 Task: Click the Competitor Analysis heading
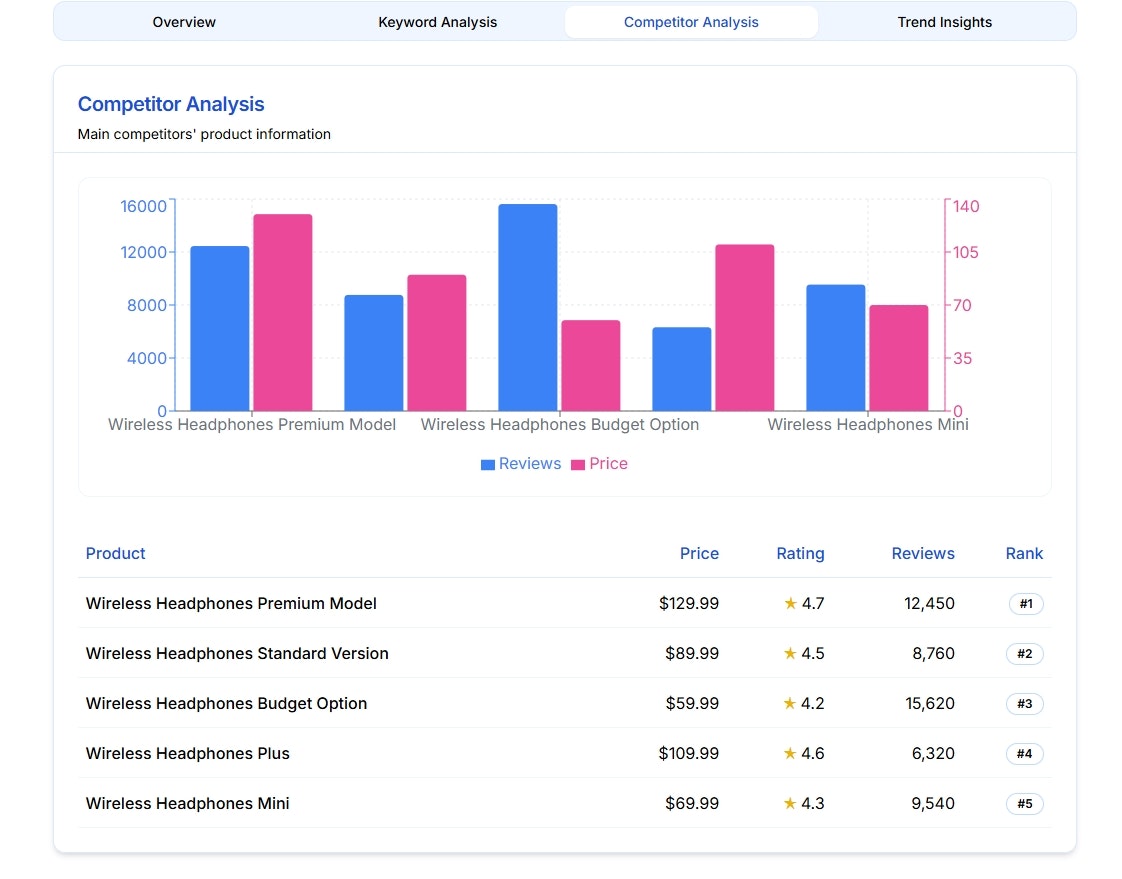click(x=171, y=104)
